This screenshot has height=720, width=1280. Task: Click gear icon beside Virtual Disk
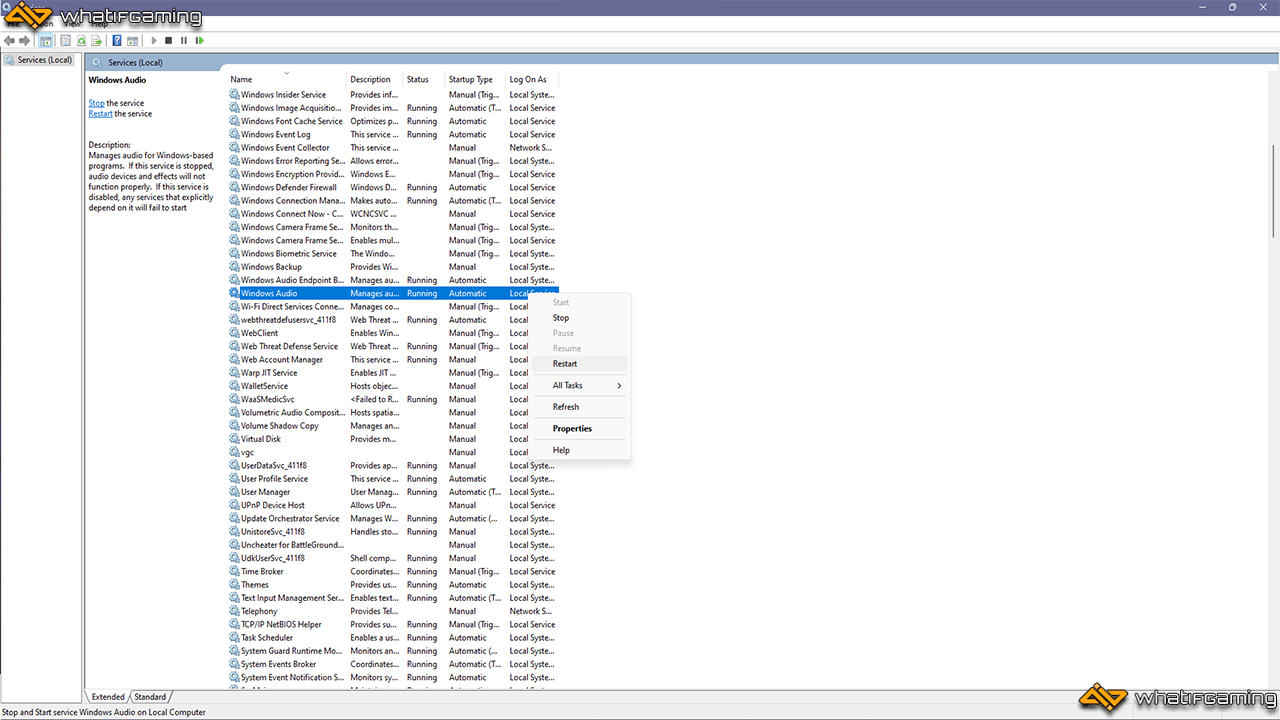(x=235, y=439)
